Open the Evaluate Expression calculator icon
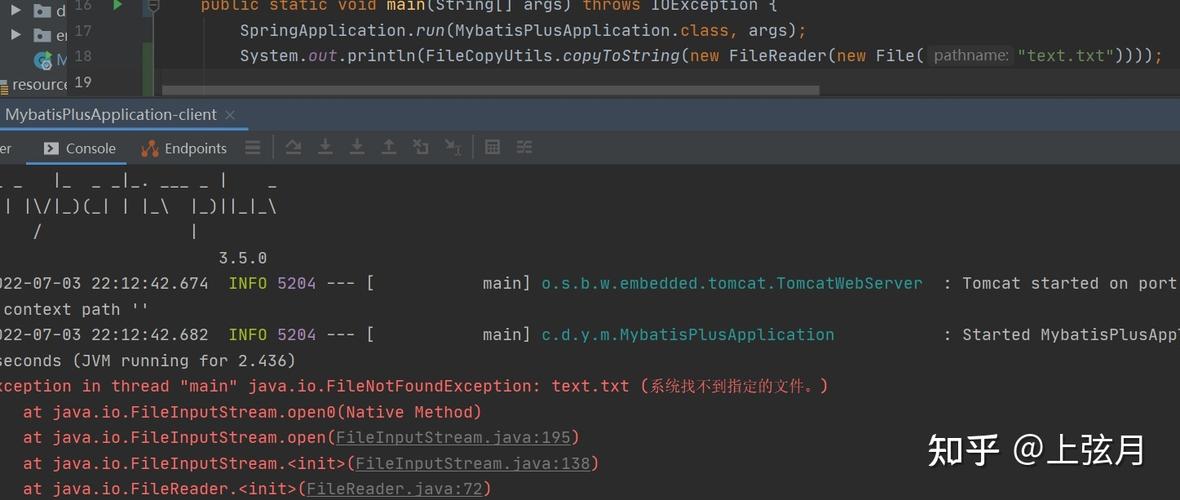This screenshot has height=500, width=1180. coord(492,148)
